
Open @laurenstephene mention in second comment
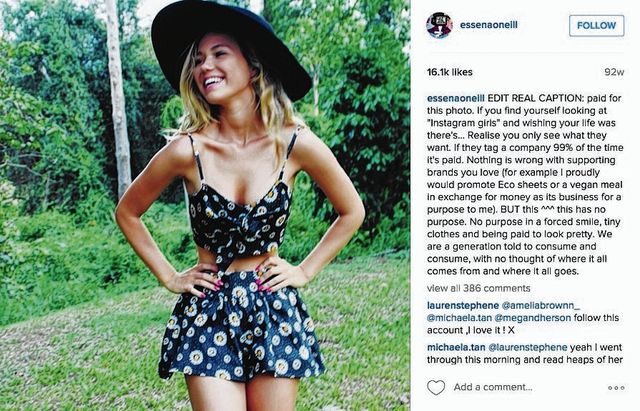pos(527,347)
